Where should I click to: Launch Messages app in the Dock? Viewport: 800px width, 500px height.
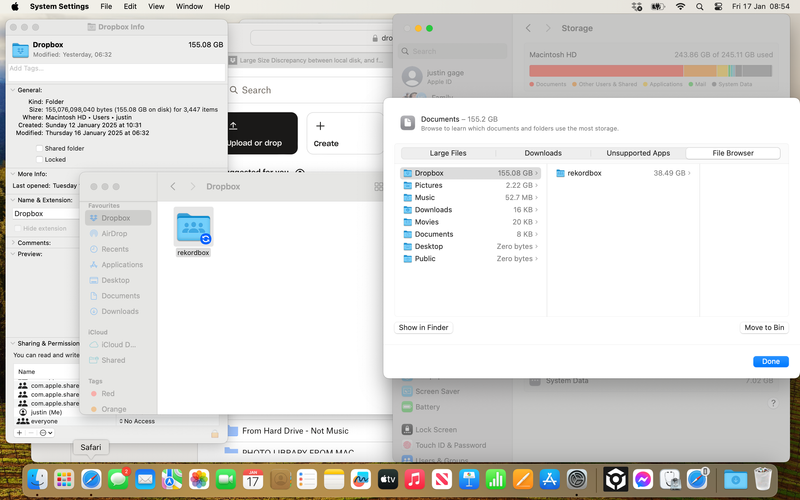(118, 479)
